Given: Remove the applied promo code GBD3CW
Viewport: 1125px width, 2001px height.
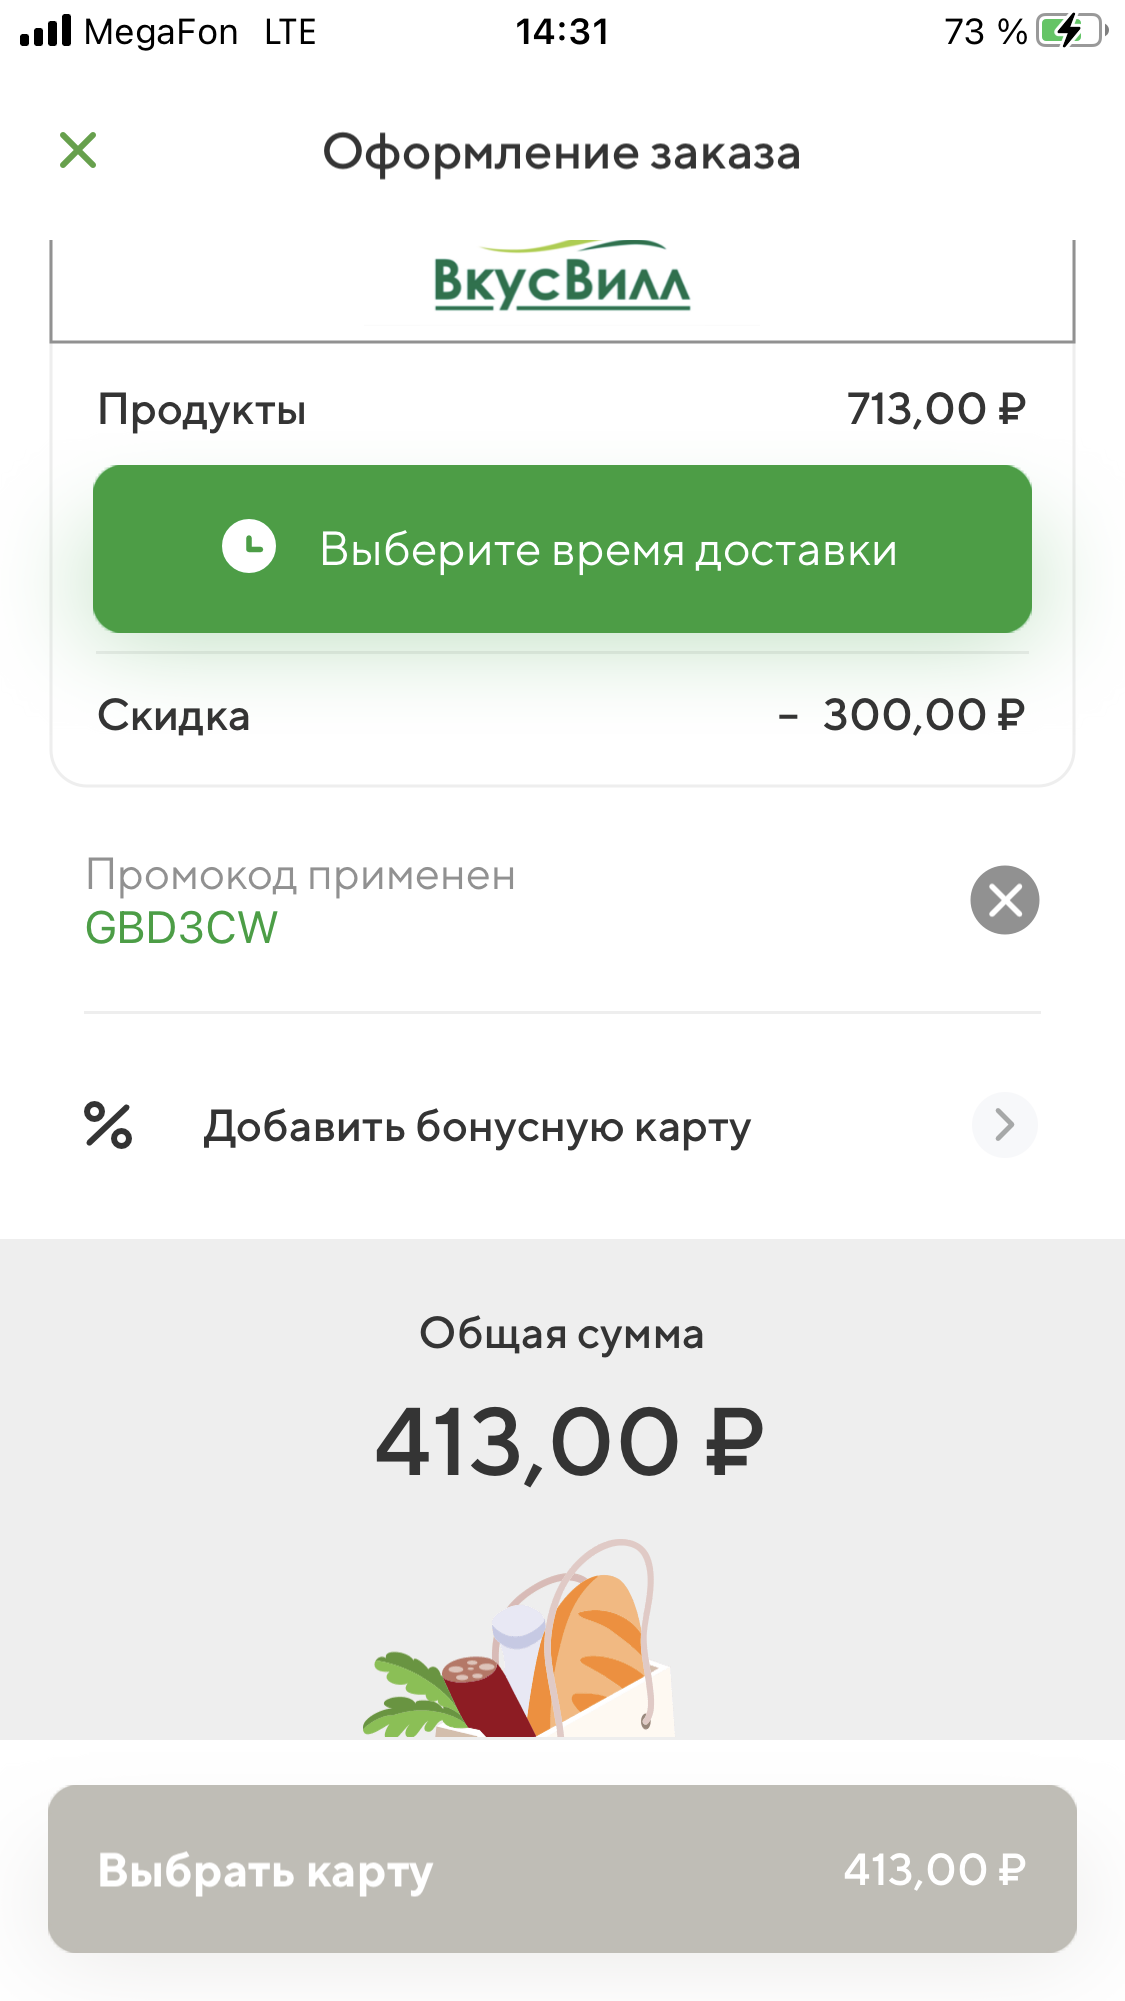Looking at the screenshot, I should [1004, 900].
